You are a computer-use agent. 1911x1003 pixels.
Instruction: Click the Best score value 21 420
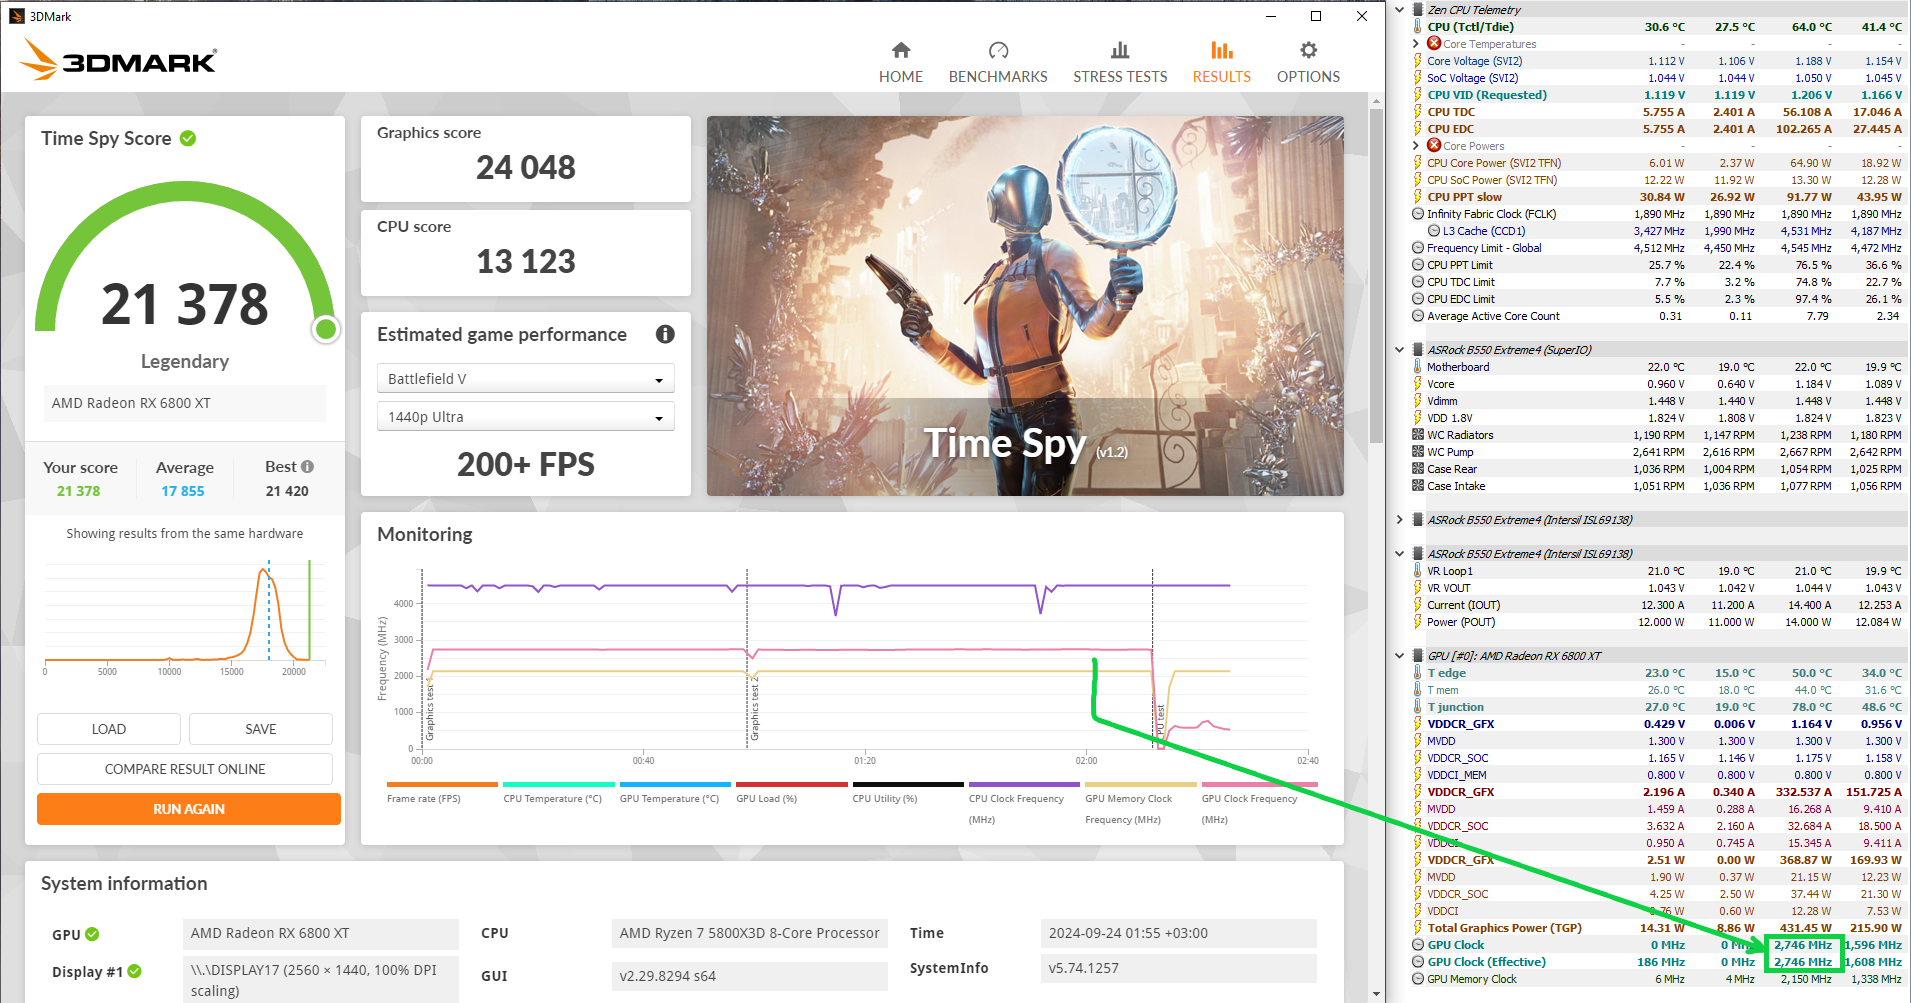tap(287, 491)
